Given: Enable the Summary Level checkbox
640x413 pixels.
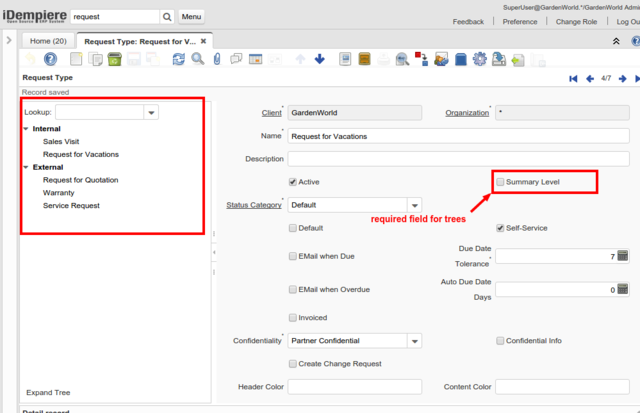Looking at the screenshot, I should tap(500, 182).
